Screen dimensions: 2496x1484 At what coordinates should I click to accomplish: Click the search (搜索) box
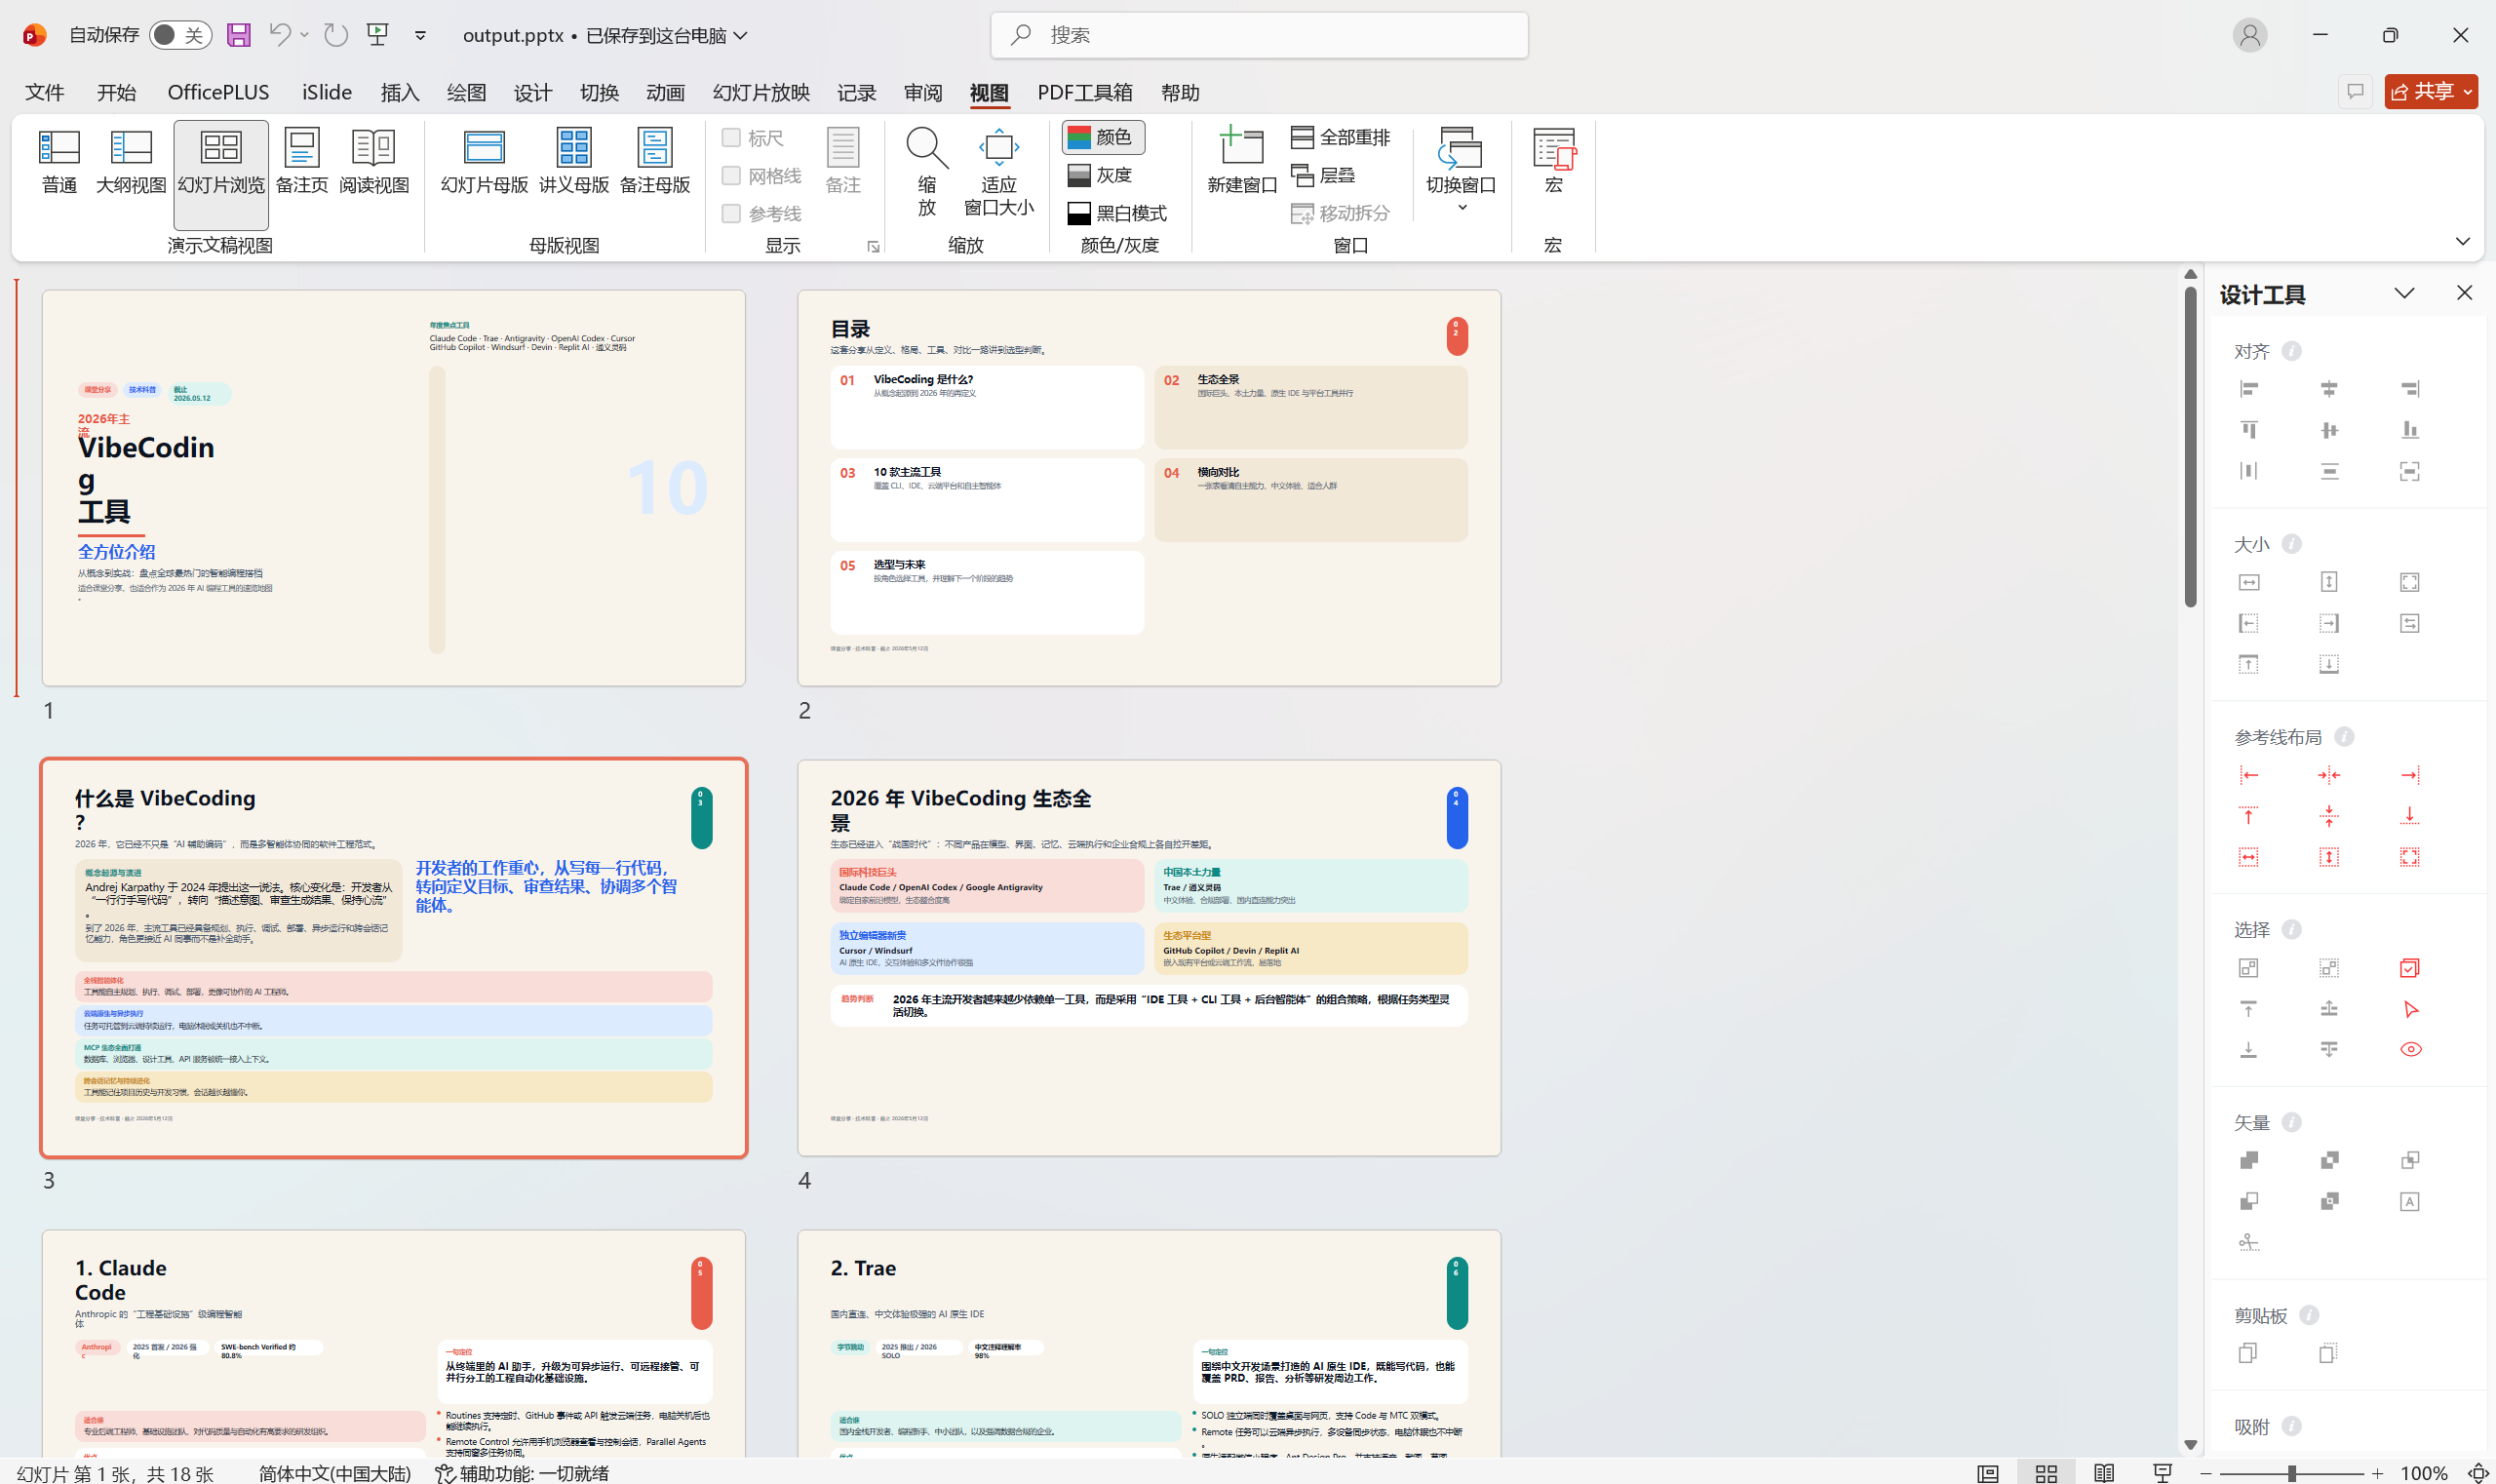(1259, 35)
